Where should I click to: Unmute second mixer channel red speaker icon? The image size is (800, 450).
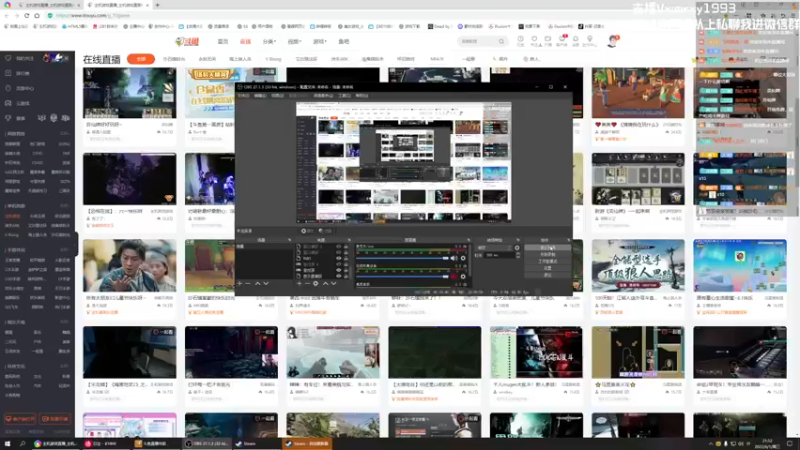(454, 277)
